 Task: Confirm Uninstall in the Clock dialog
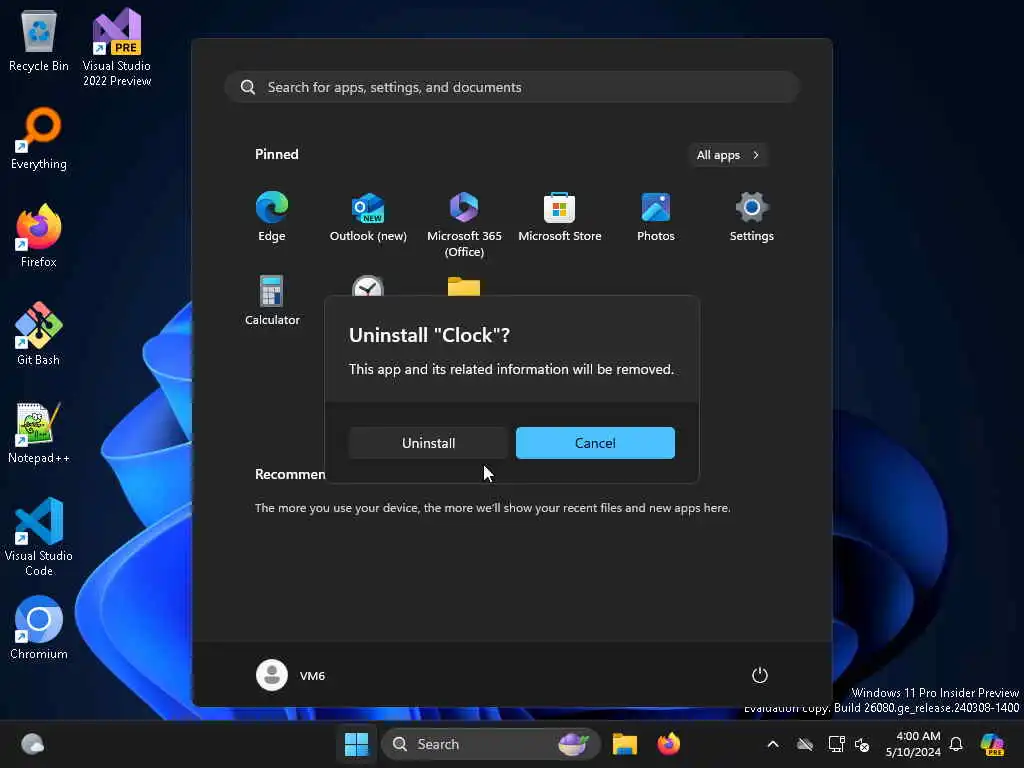click(x=428, y=443)
